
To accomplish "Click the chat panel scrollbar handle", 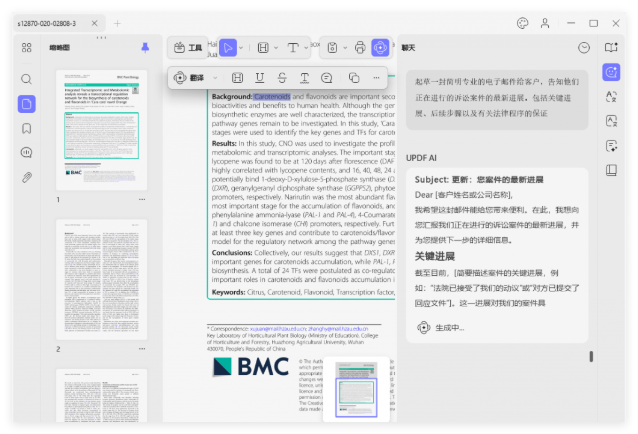I will click(x=591, y=356).
